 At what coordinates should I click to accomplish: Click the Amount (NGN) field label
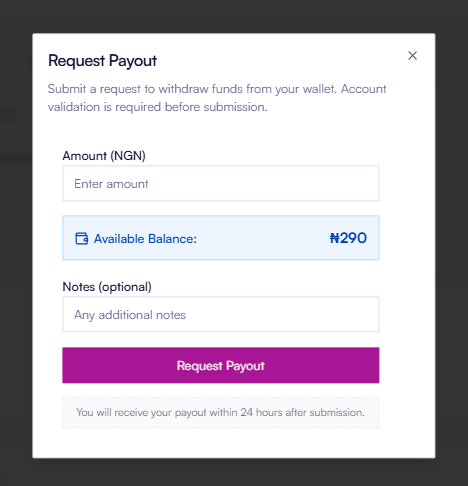point(104,156)
